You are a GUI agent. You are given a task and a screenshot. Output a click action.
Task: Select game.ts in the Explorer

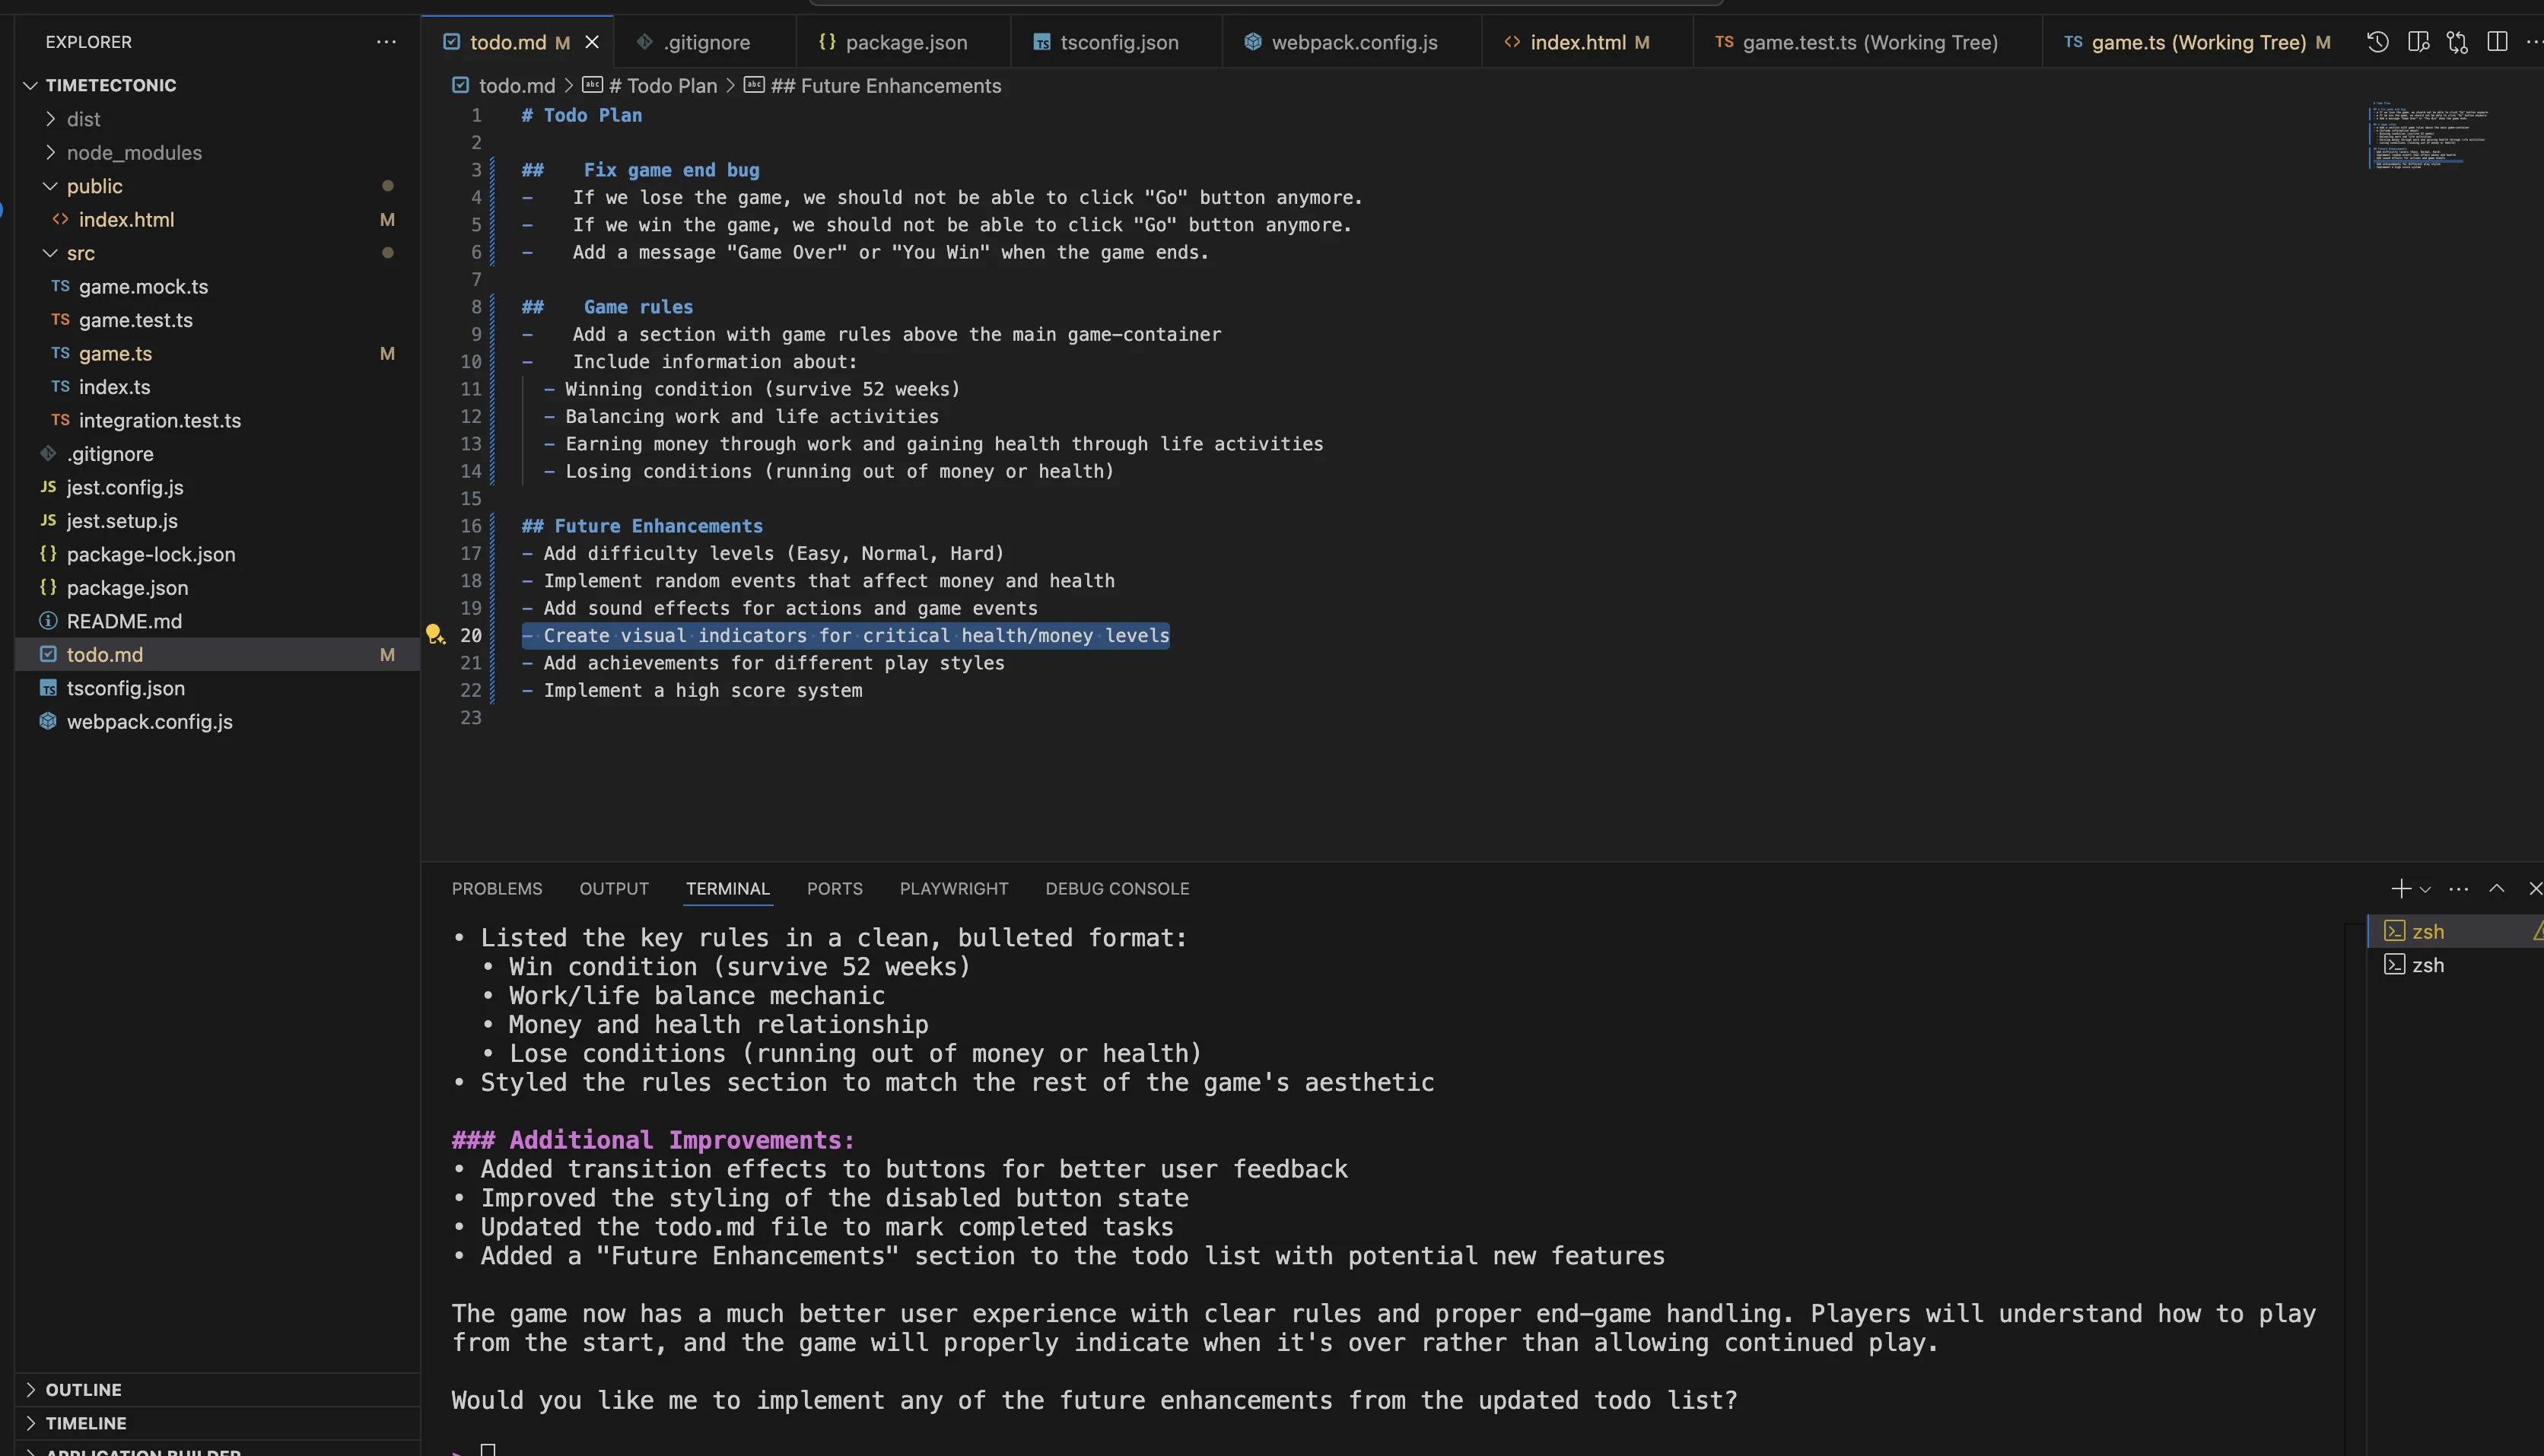pos(115,353)
